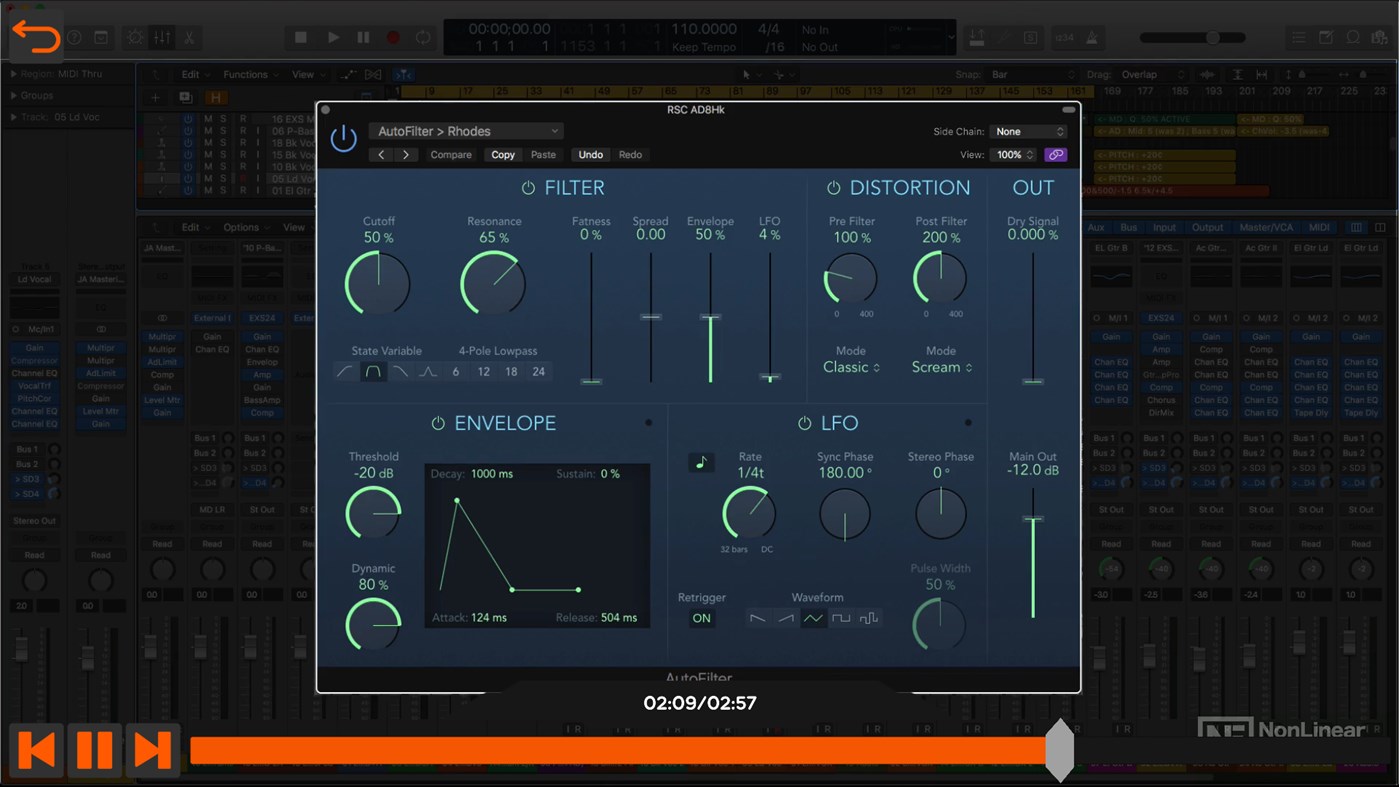The width and height of the screenshot is (1399, 787).
Task: Toggle the Envelope section power switch
Action: (438, 423)
